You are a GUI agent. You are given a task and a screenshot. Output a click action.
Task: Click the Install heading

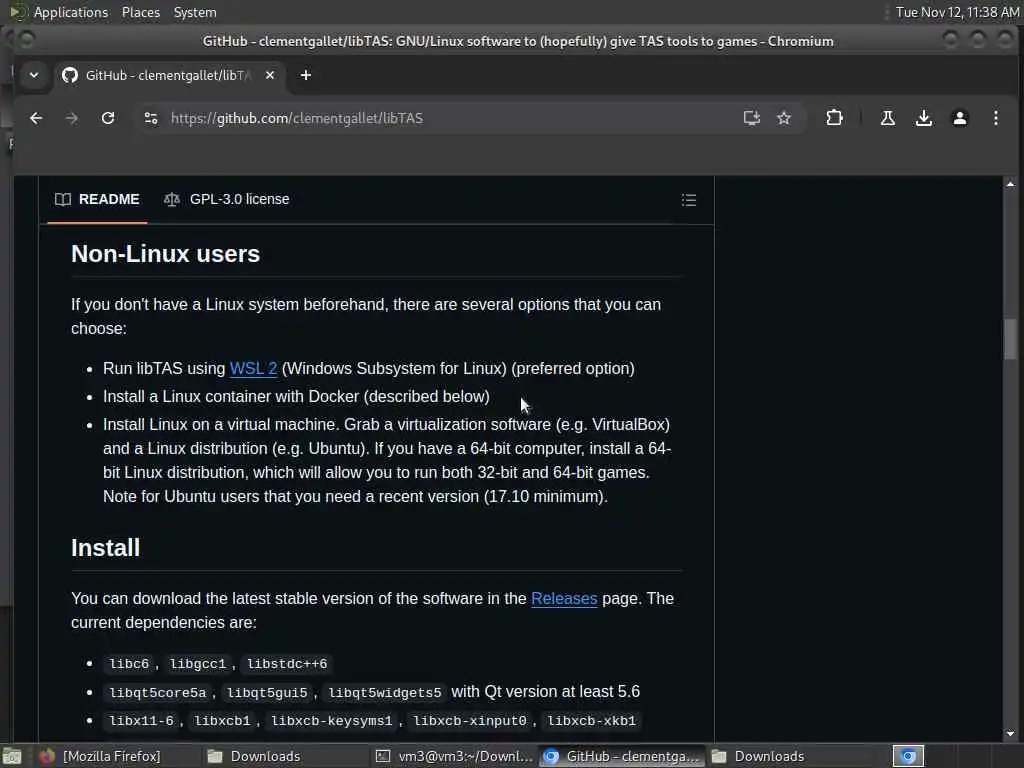[x=105, y=548]
